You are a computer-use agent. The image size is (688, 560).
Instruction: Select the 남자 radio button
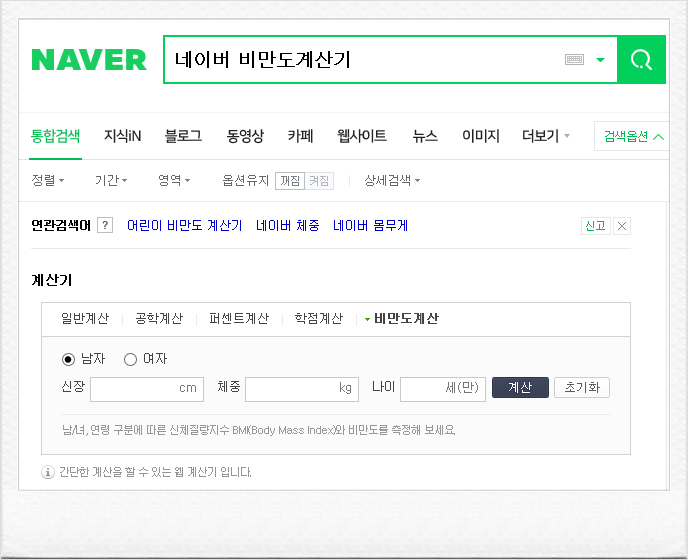click(68, 359)
